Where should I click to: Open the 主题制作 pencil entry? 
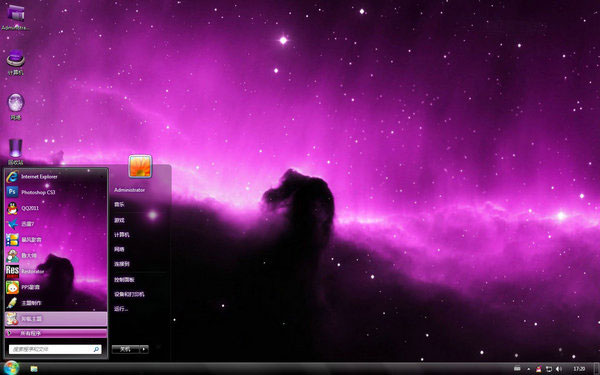(56, 303)
